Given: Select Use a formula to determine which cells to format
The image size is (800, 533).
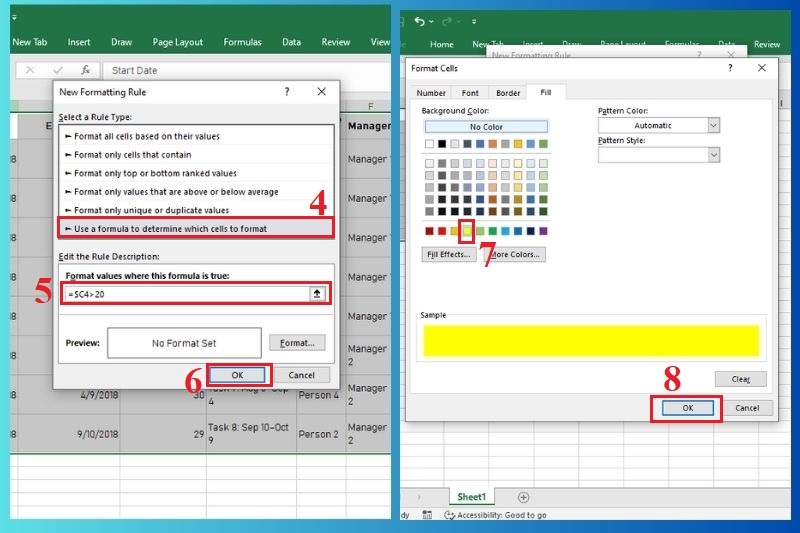Looking at the screenshot, I should click(x=196, y=229).
